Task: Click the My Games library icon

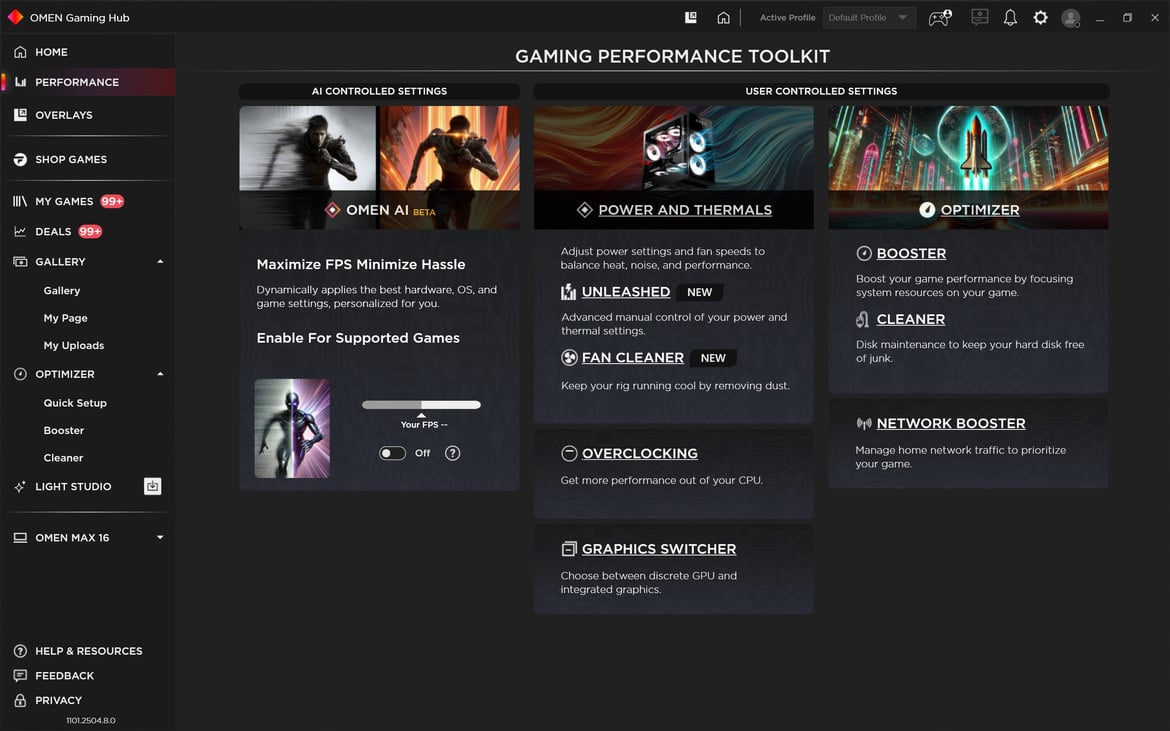Action: [x=20, y=201]
